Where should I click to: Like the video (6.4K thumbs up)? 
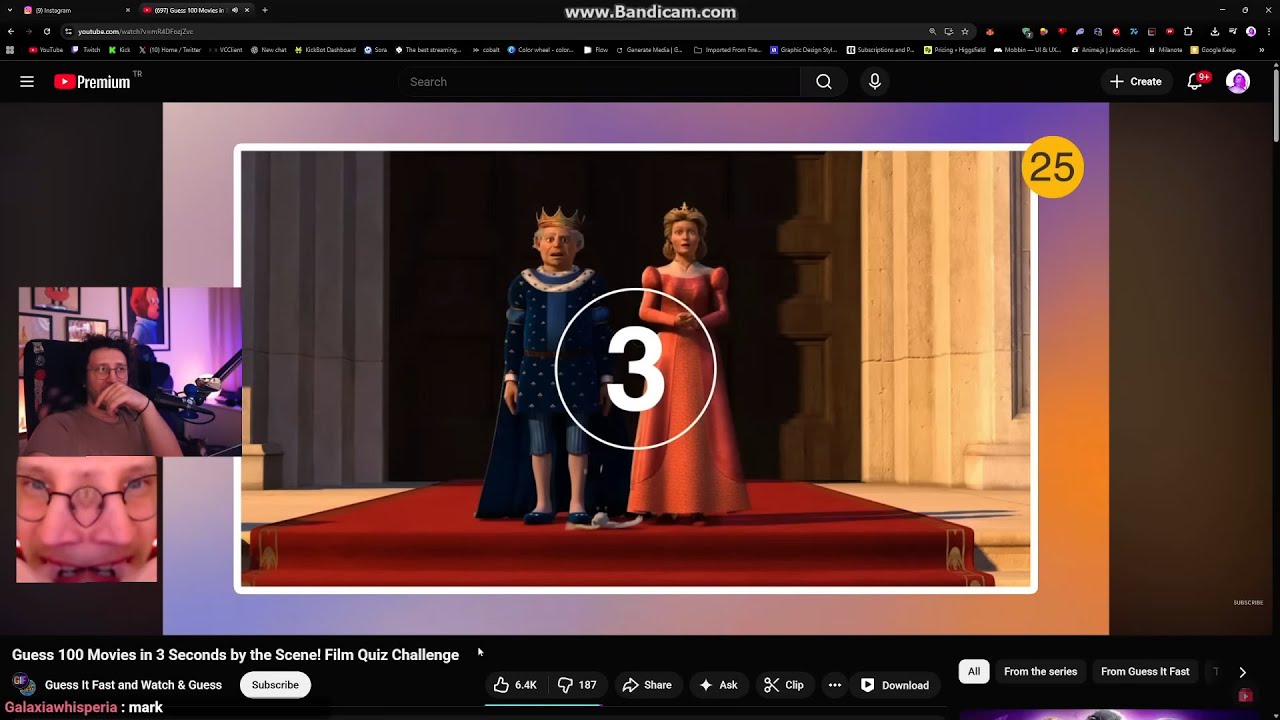(x=515, y=685)
